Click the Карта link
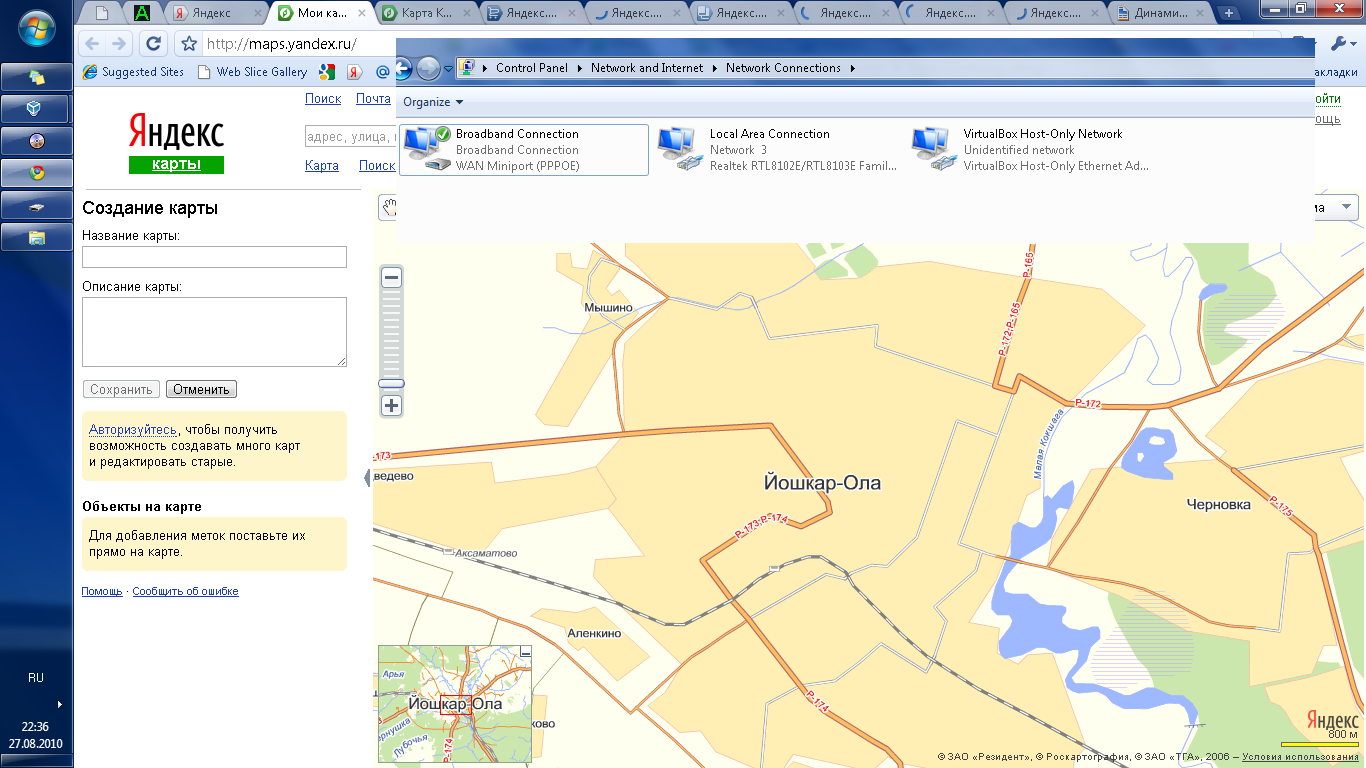The image size is (1366, 768). [322, 166]
